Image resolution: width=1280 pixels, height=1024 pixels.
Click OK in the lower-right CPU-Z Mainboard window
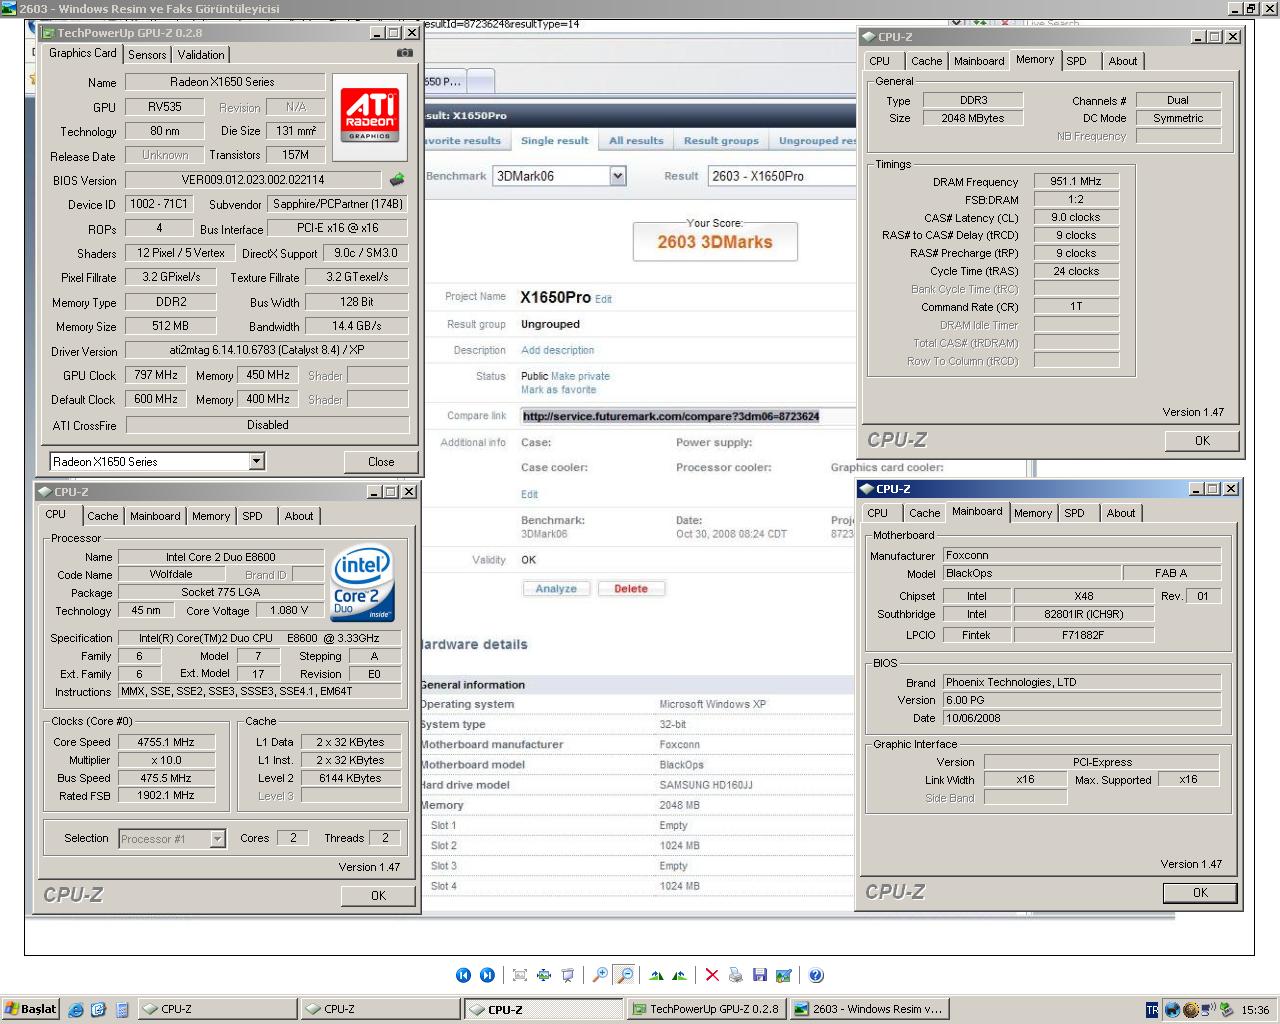click(x=1200, y=893)
